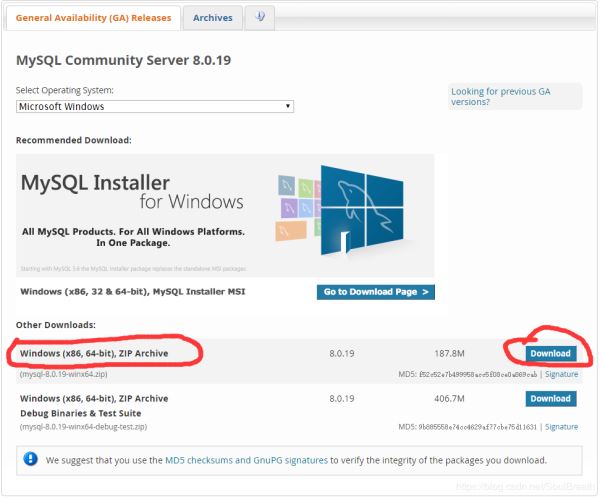
Task: Click the 8.0.19 version in the first ZIP row
Action: pyautogui.click(x=342, y=353)
